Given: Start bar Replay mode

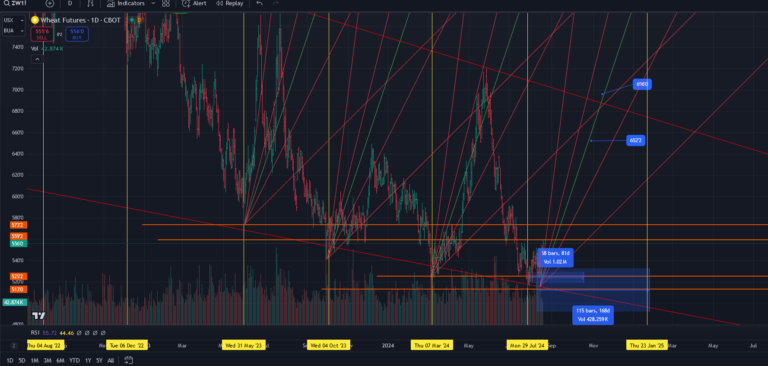Looking at the screenshot, I should click(230, 3).
